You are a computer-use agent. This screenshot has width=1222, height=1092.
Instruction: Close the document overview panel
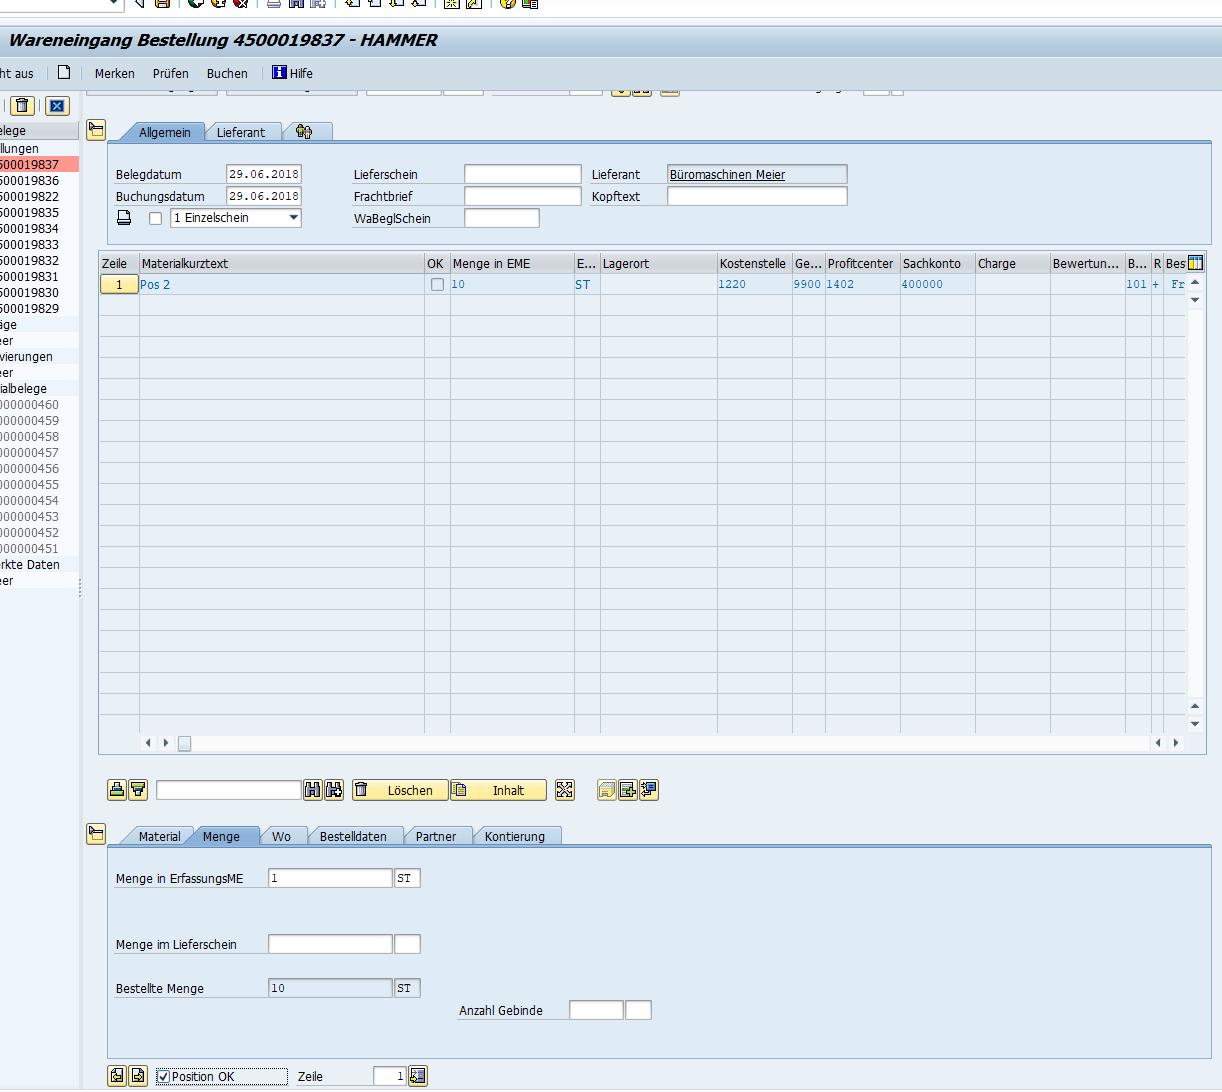point(57,106)
